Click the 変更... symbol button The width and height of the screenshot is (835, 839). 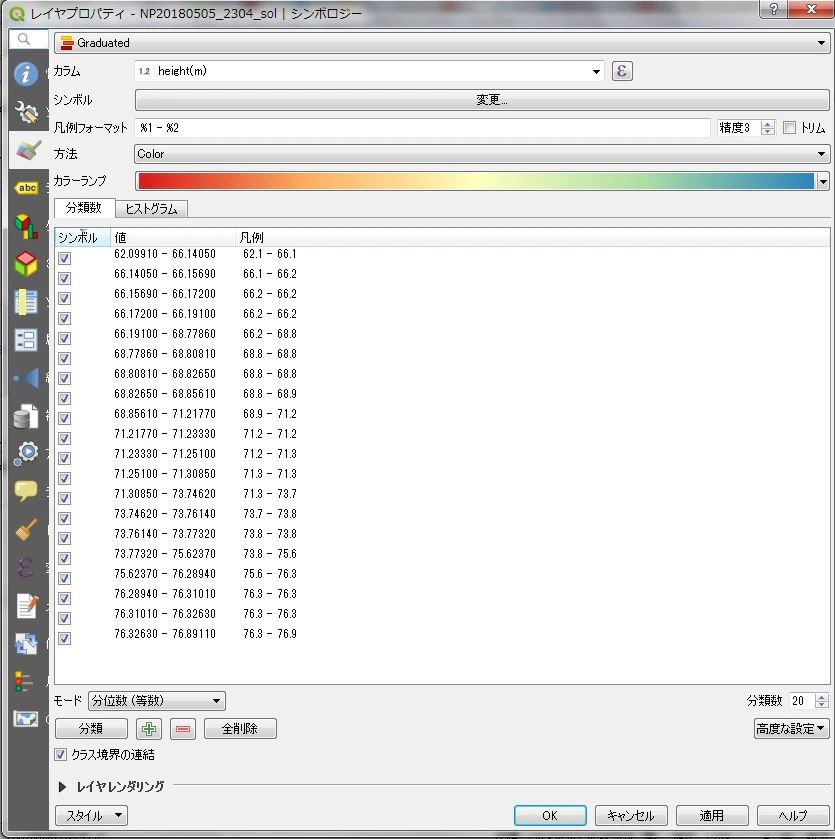click(x=482, y=100)
